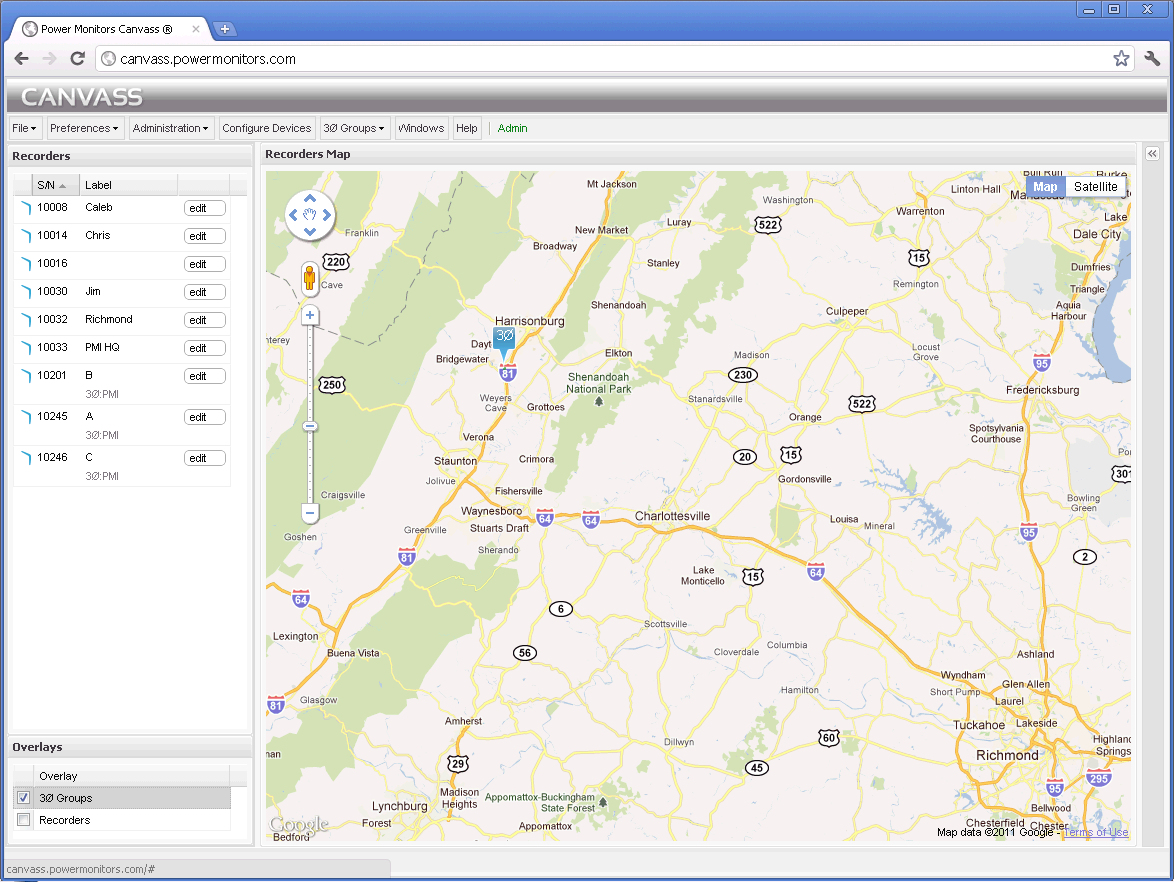Click the edit button for the Richmond recorder

[x=204, y=319]
